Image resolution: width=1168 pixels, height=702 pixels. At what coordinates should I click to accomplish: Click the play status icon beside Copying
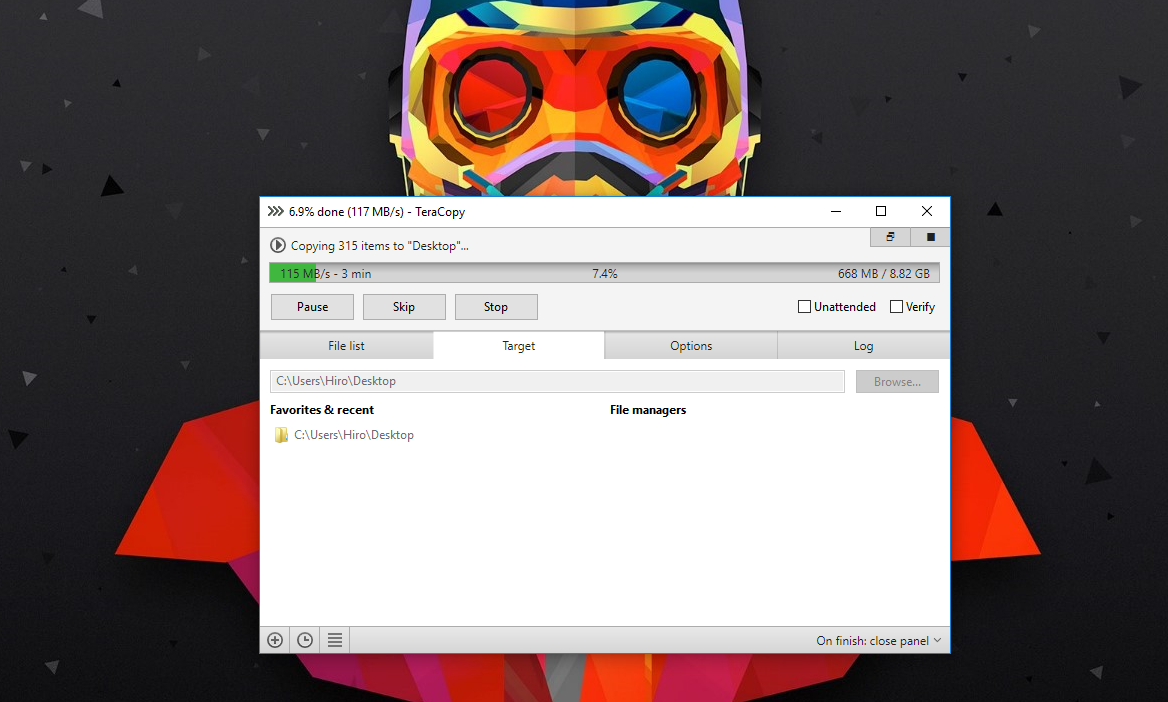278,245
